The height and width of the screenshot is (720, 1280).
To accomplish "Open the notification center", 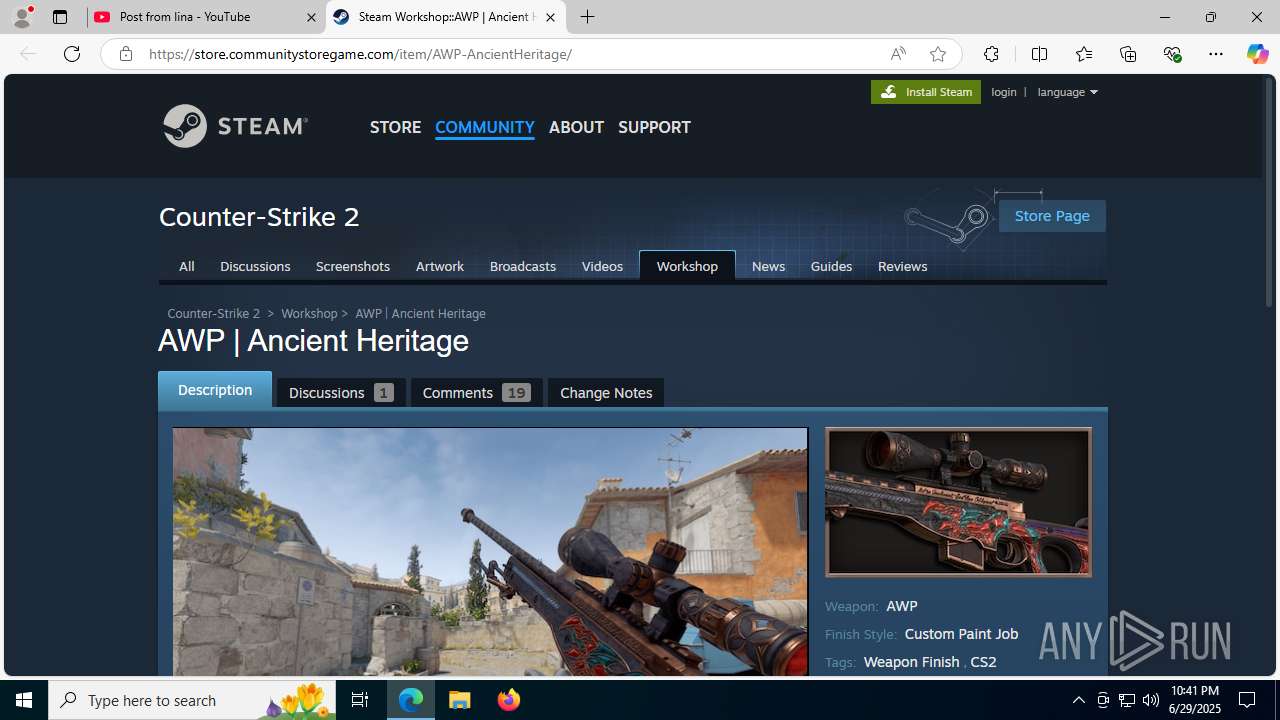I will point(1247,700).
